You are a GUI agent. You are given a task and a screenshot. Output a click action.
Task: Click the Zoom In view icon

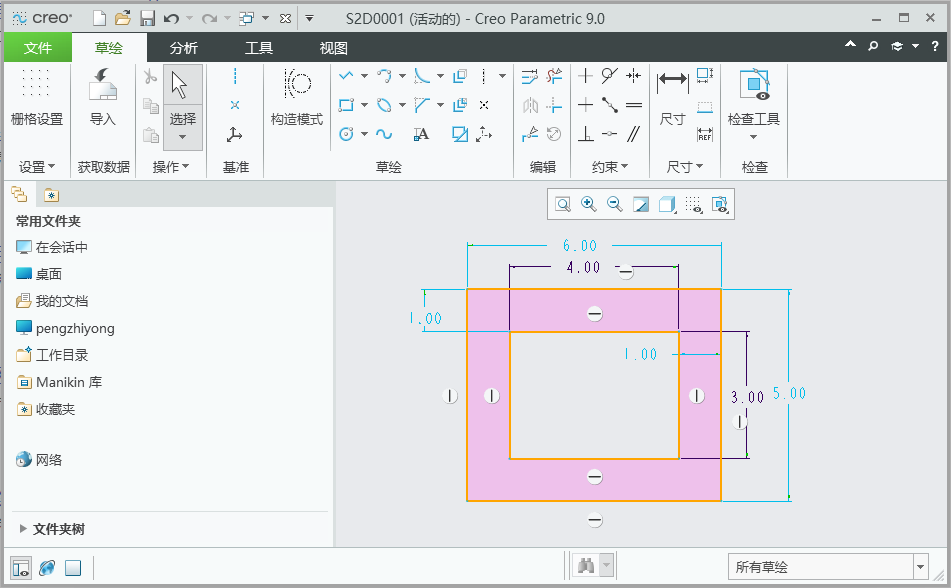pyautogui.click(x=588, y=204)
